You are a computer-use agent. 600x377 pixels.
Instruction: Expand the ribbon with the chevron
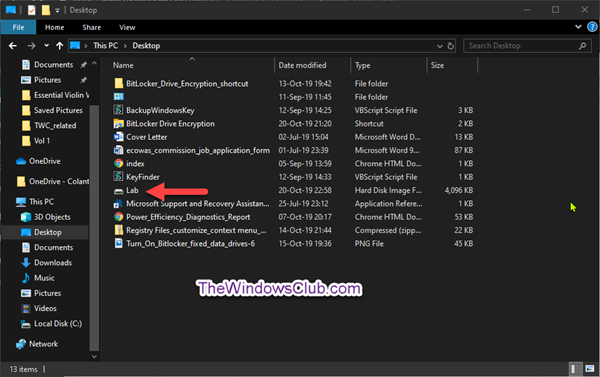(x=578, y=27)
